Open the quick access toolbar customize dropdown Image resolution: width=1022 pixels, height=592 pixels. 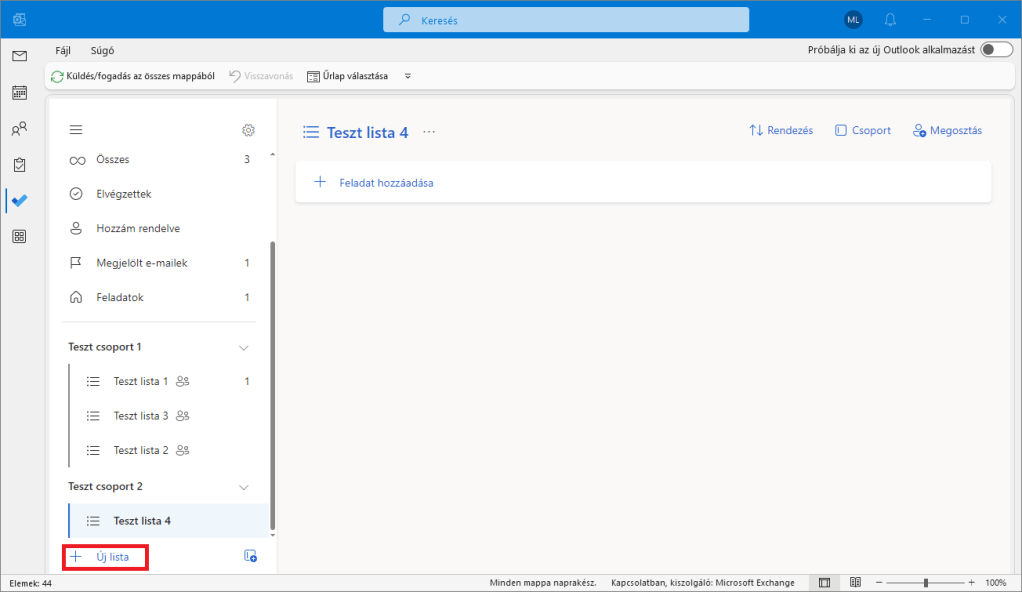407,76
